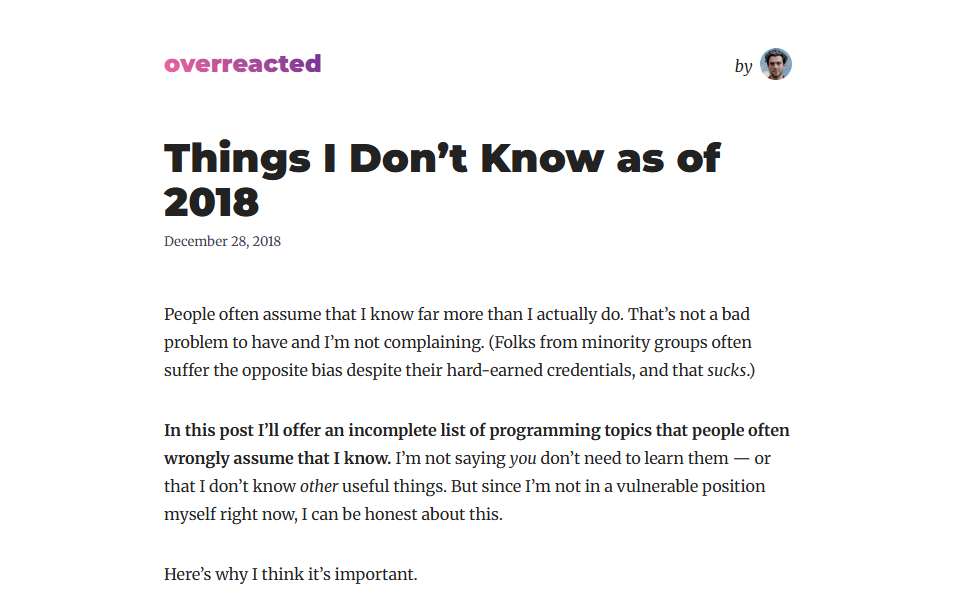Click the italic word "sucks"
Image resolution: width=960 pixels, height=600 pixels.
point(727,370)
